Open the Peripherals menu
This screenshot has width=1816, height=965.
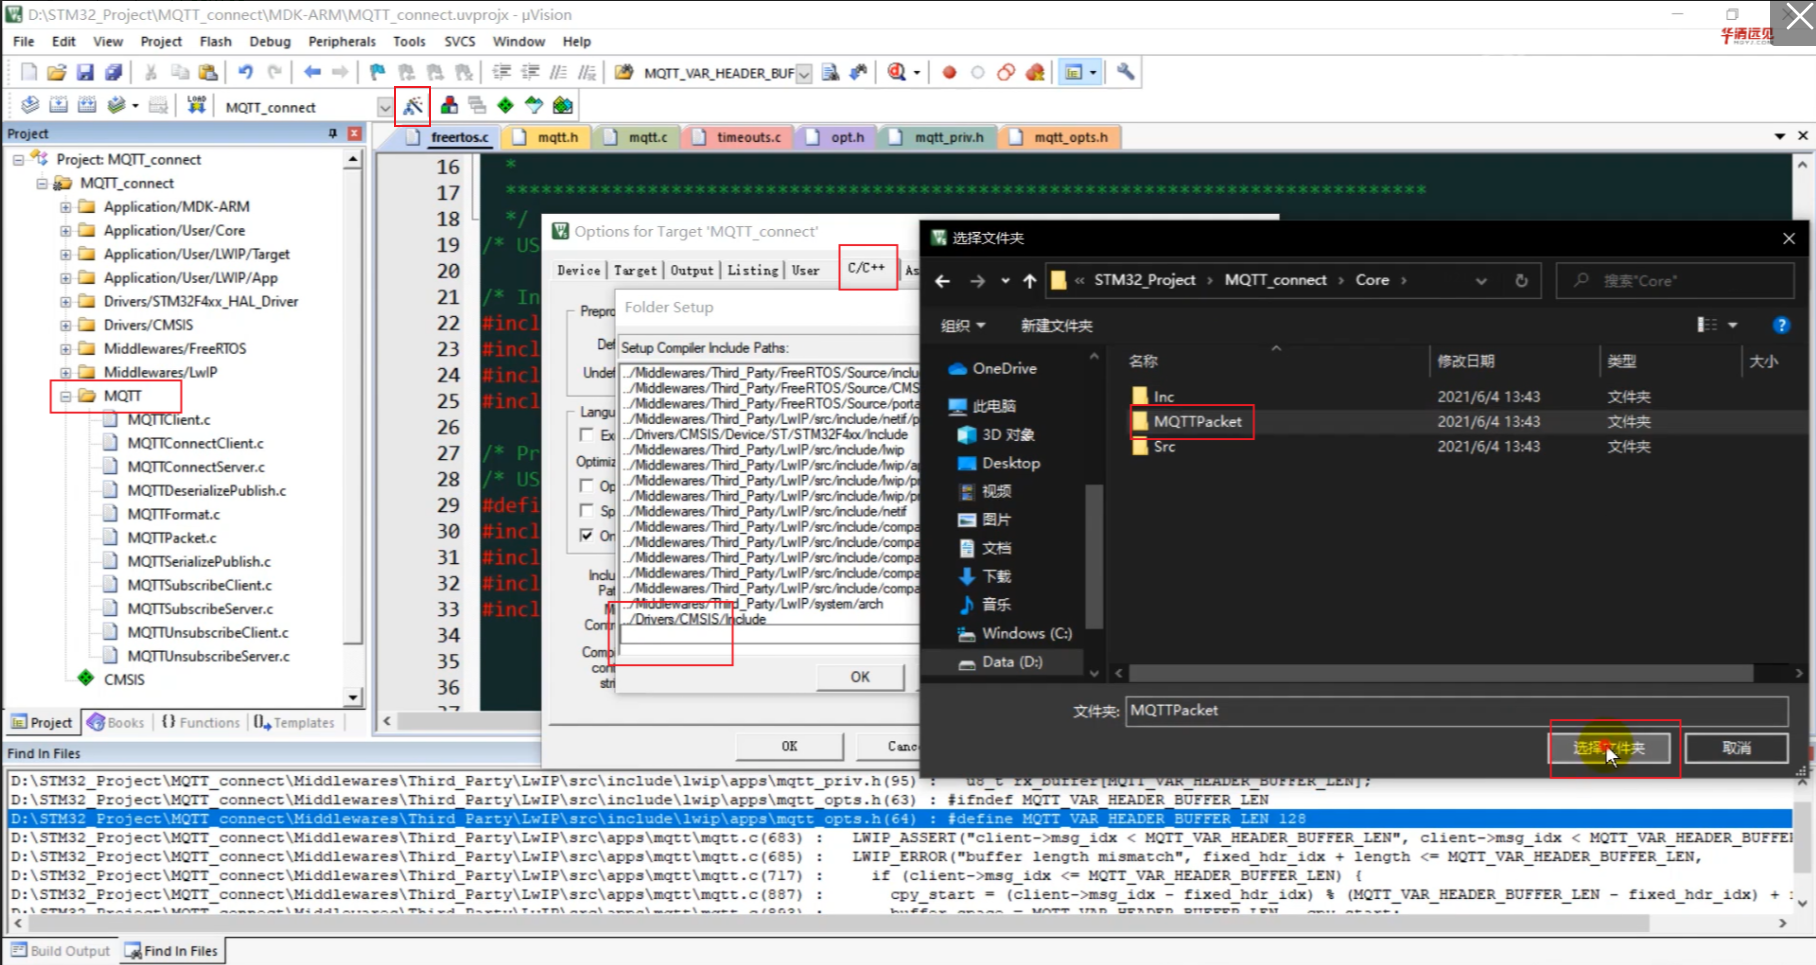coord(341,41)
